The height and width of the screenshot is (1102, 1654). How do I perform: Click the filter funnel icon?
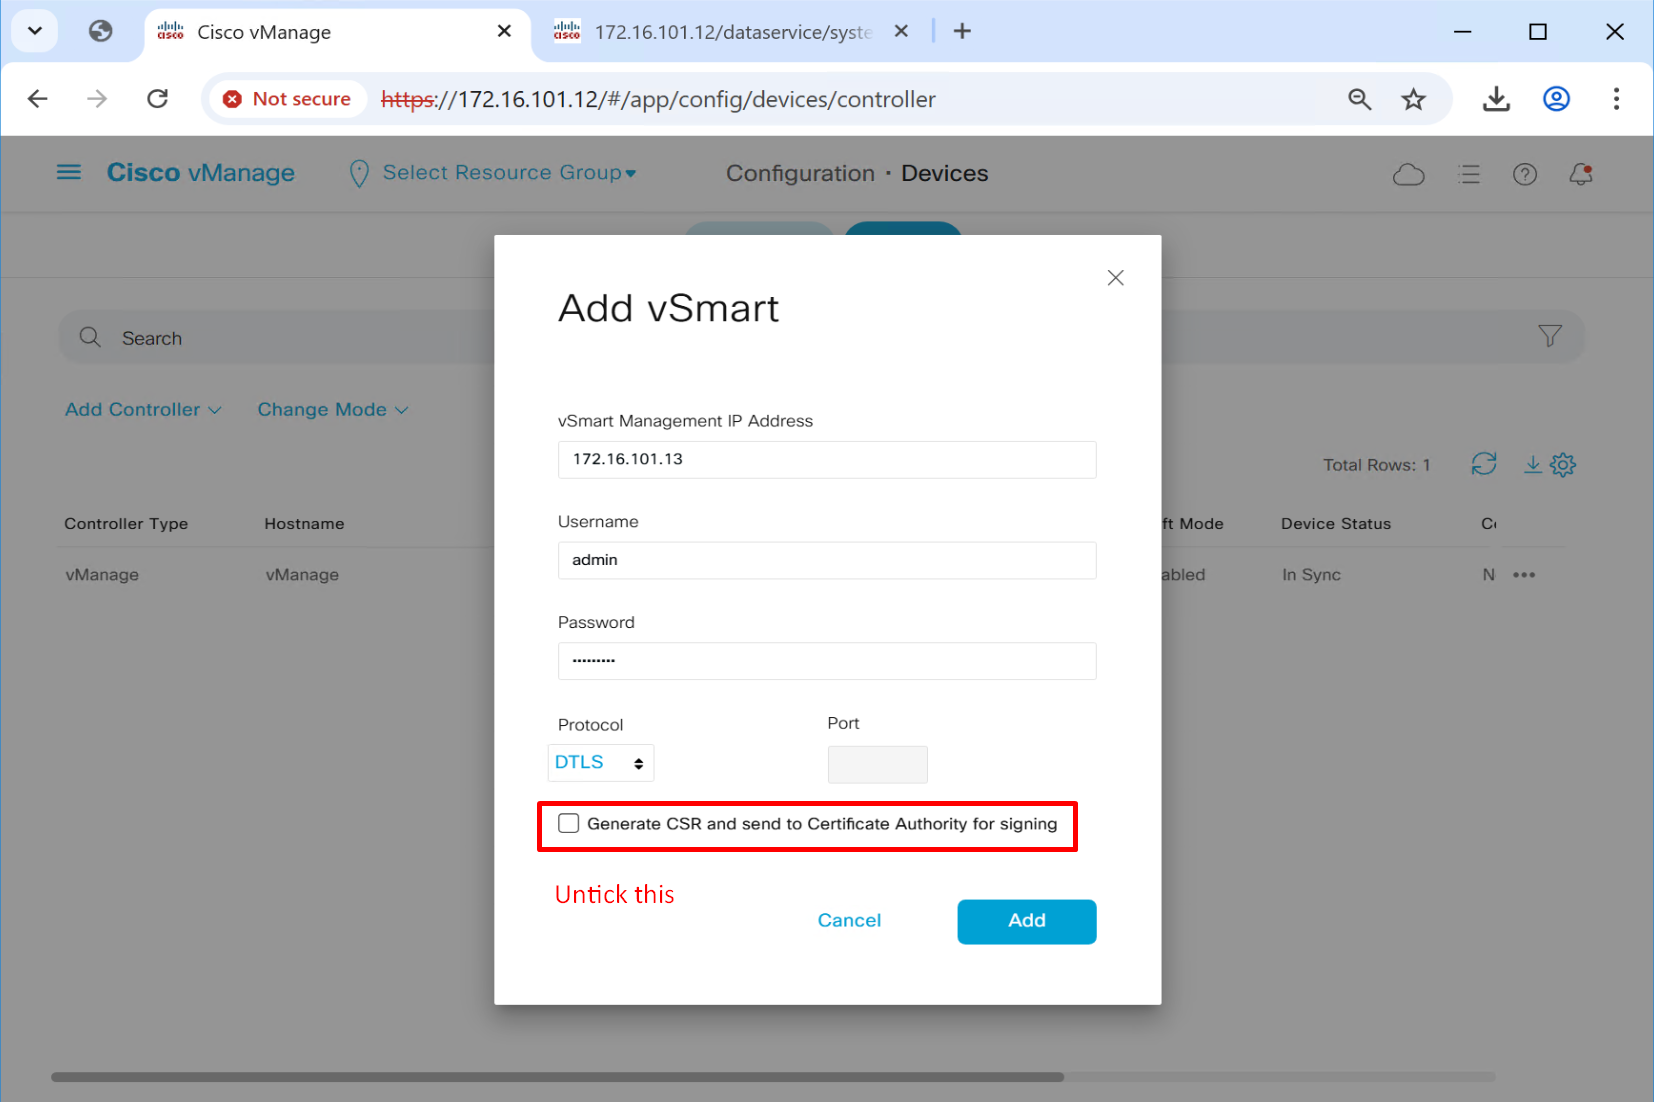point(1550,336)
